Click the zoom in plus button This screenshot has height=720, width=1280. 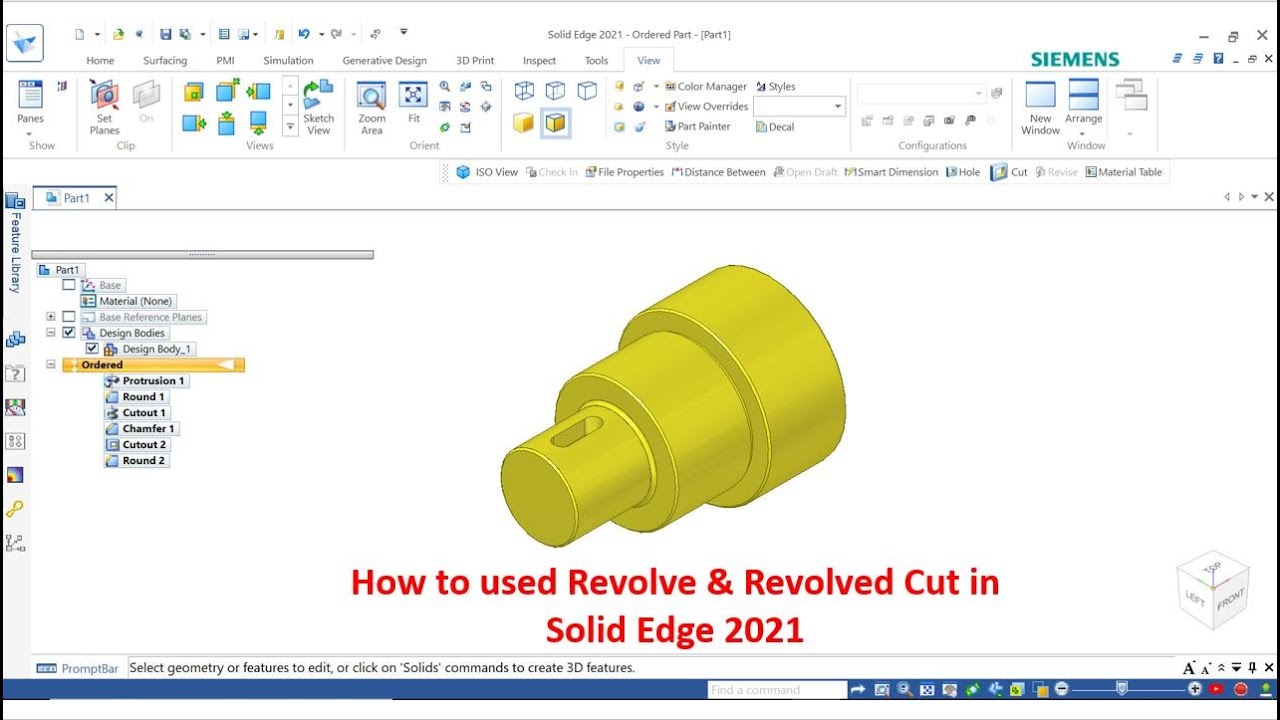pyautogui.click(x=1195, y=689)
